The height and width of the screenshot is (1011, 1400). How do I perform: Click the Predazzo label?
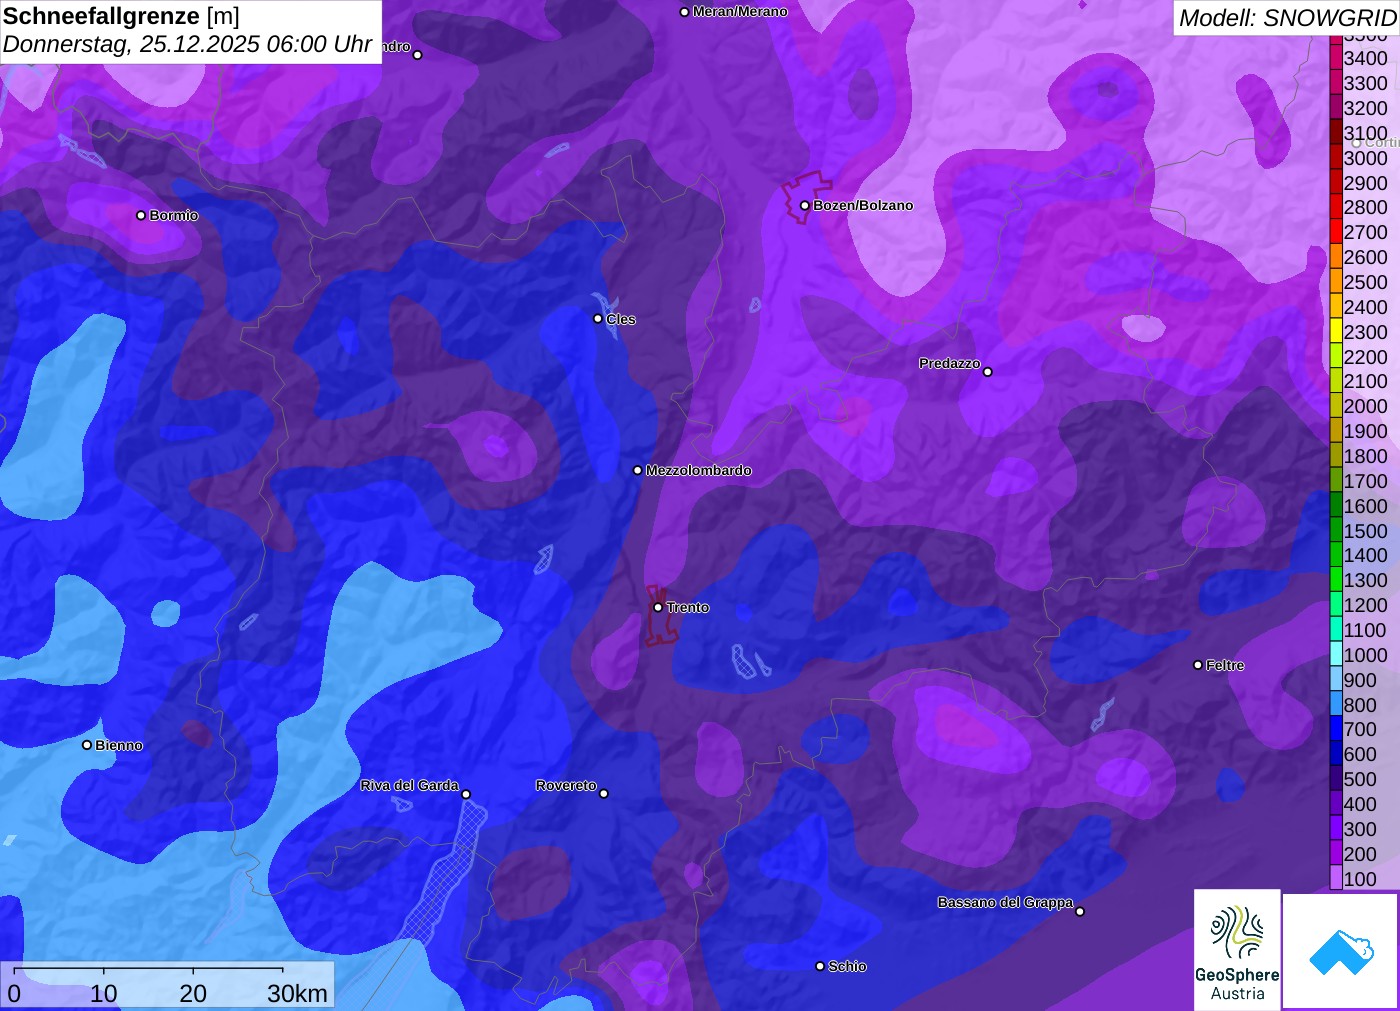pos(950,363)
